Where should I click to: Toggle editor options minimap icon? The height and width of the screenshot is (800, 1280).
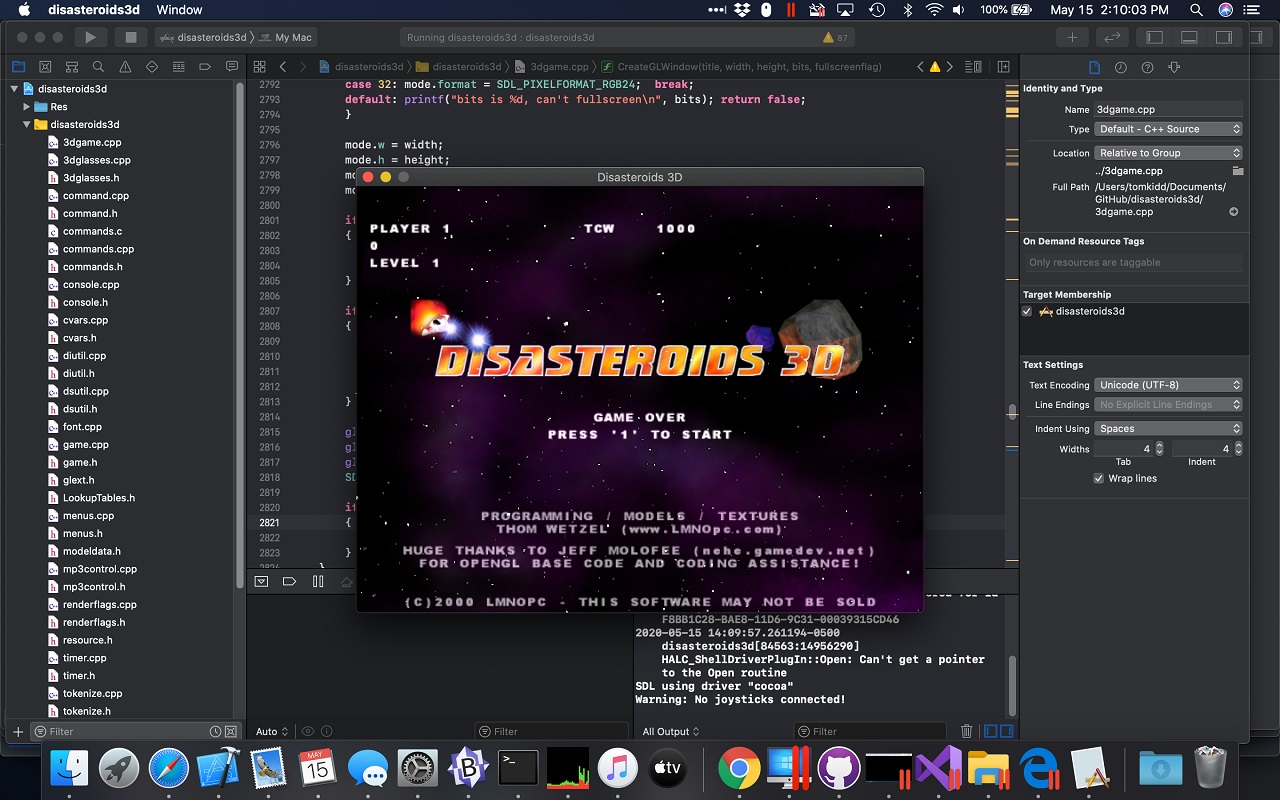point(971,67)
